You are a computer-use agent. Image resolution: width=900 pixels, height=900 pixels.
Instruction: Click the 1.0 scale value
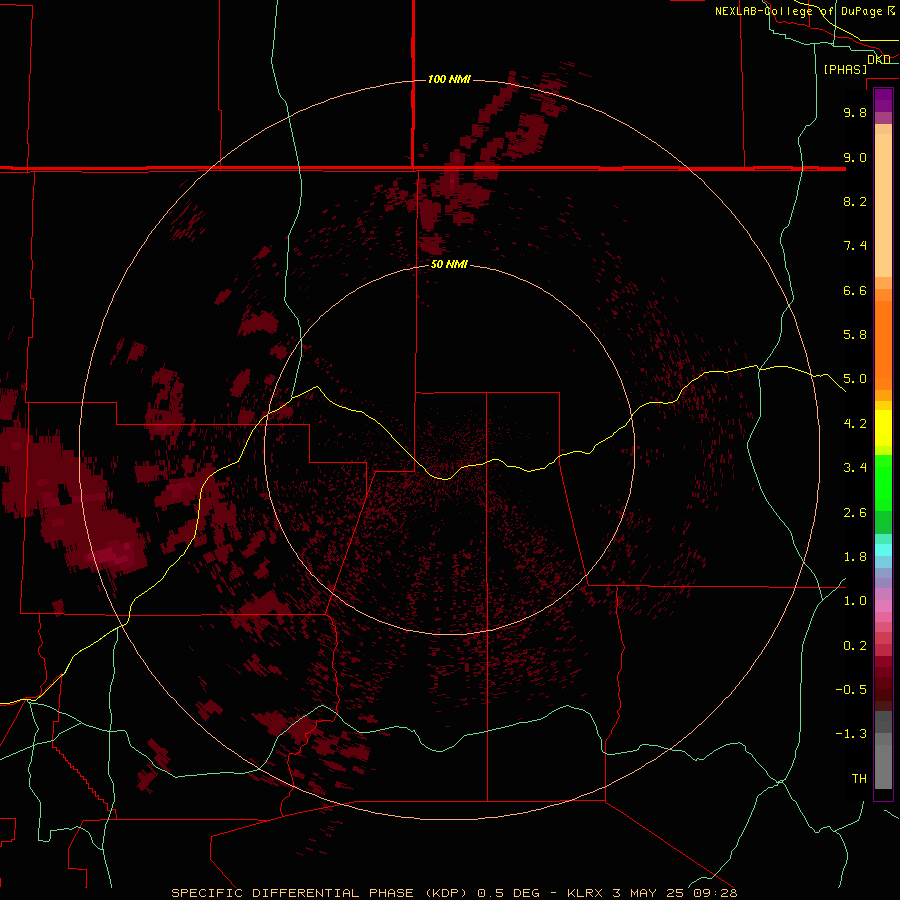(x=855, y=601)
